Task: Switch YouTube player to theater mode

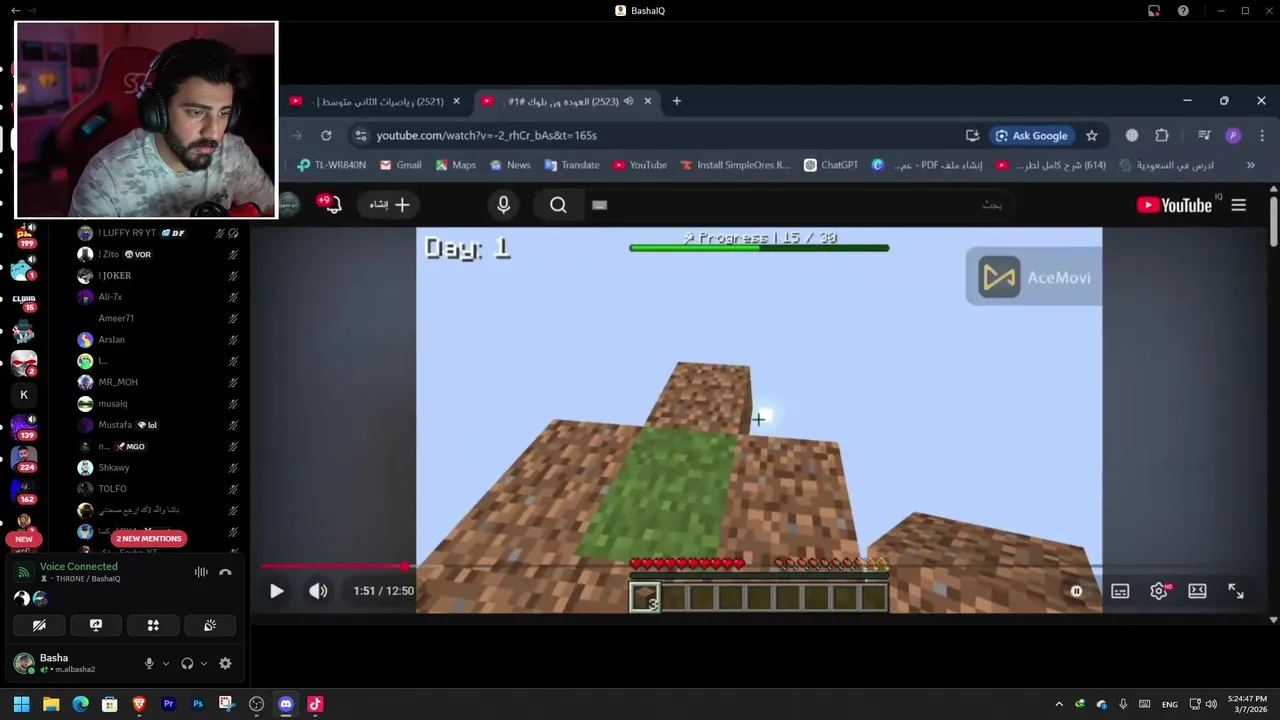Action: 1197,591
